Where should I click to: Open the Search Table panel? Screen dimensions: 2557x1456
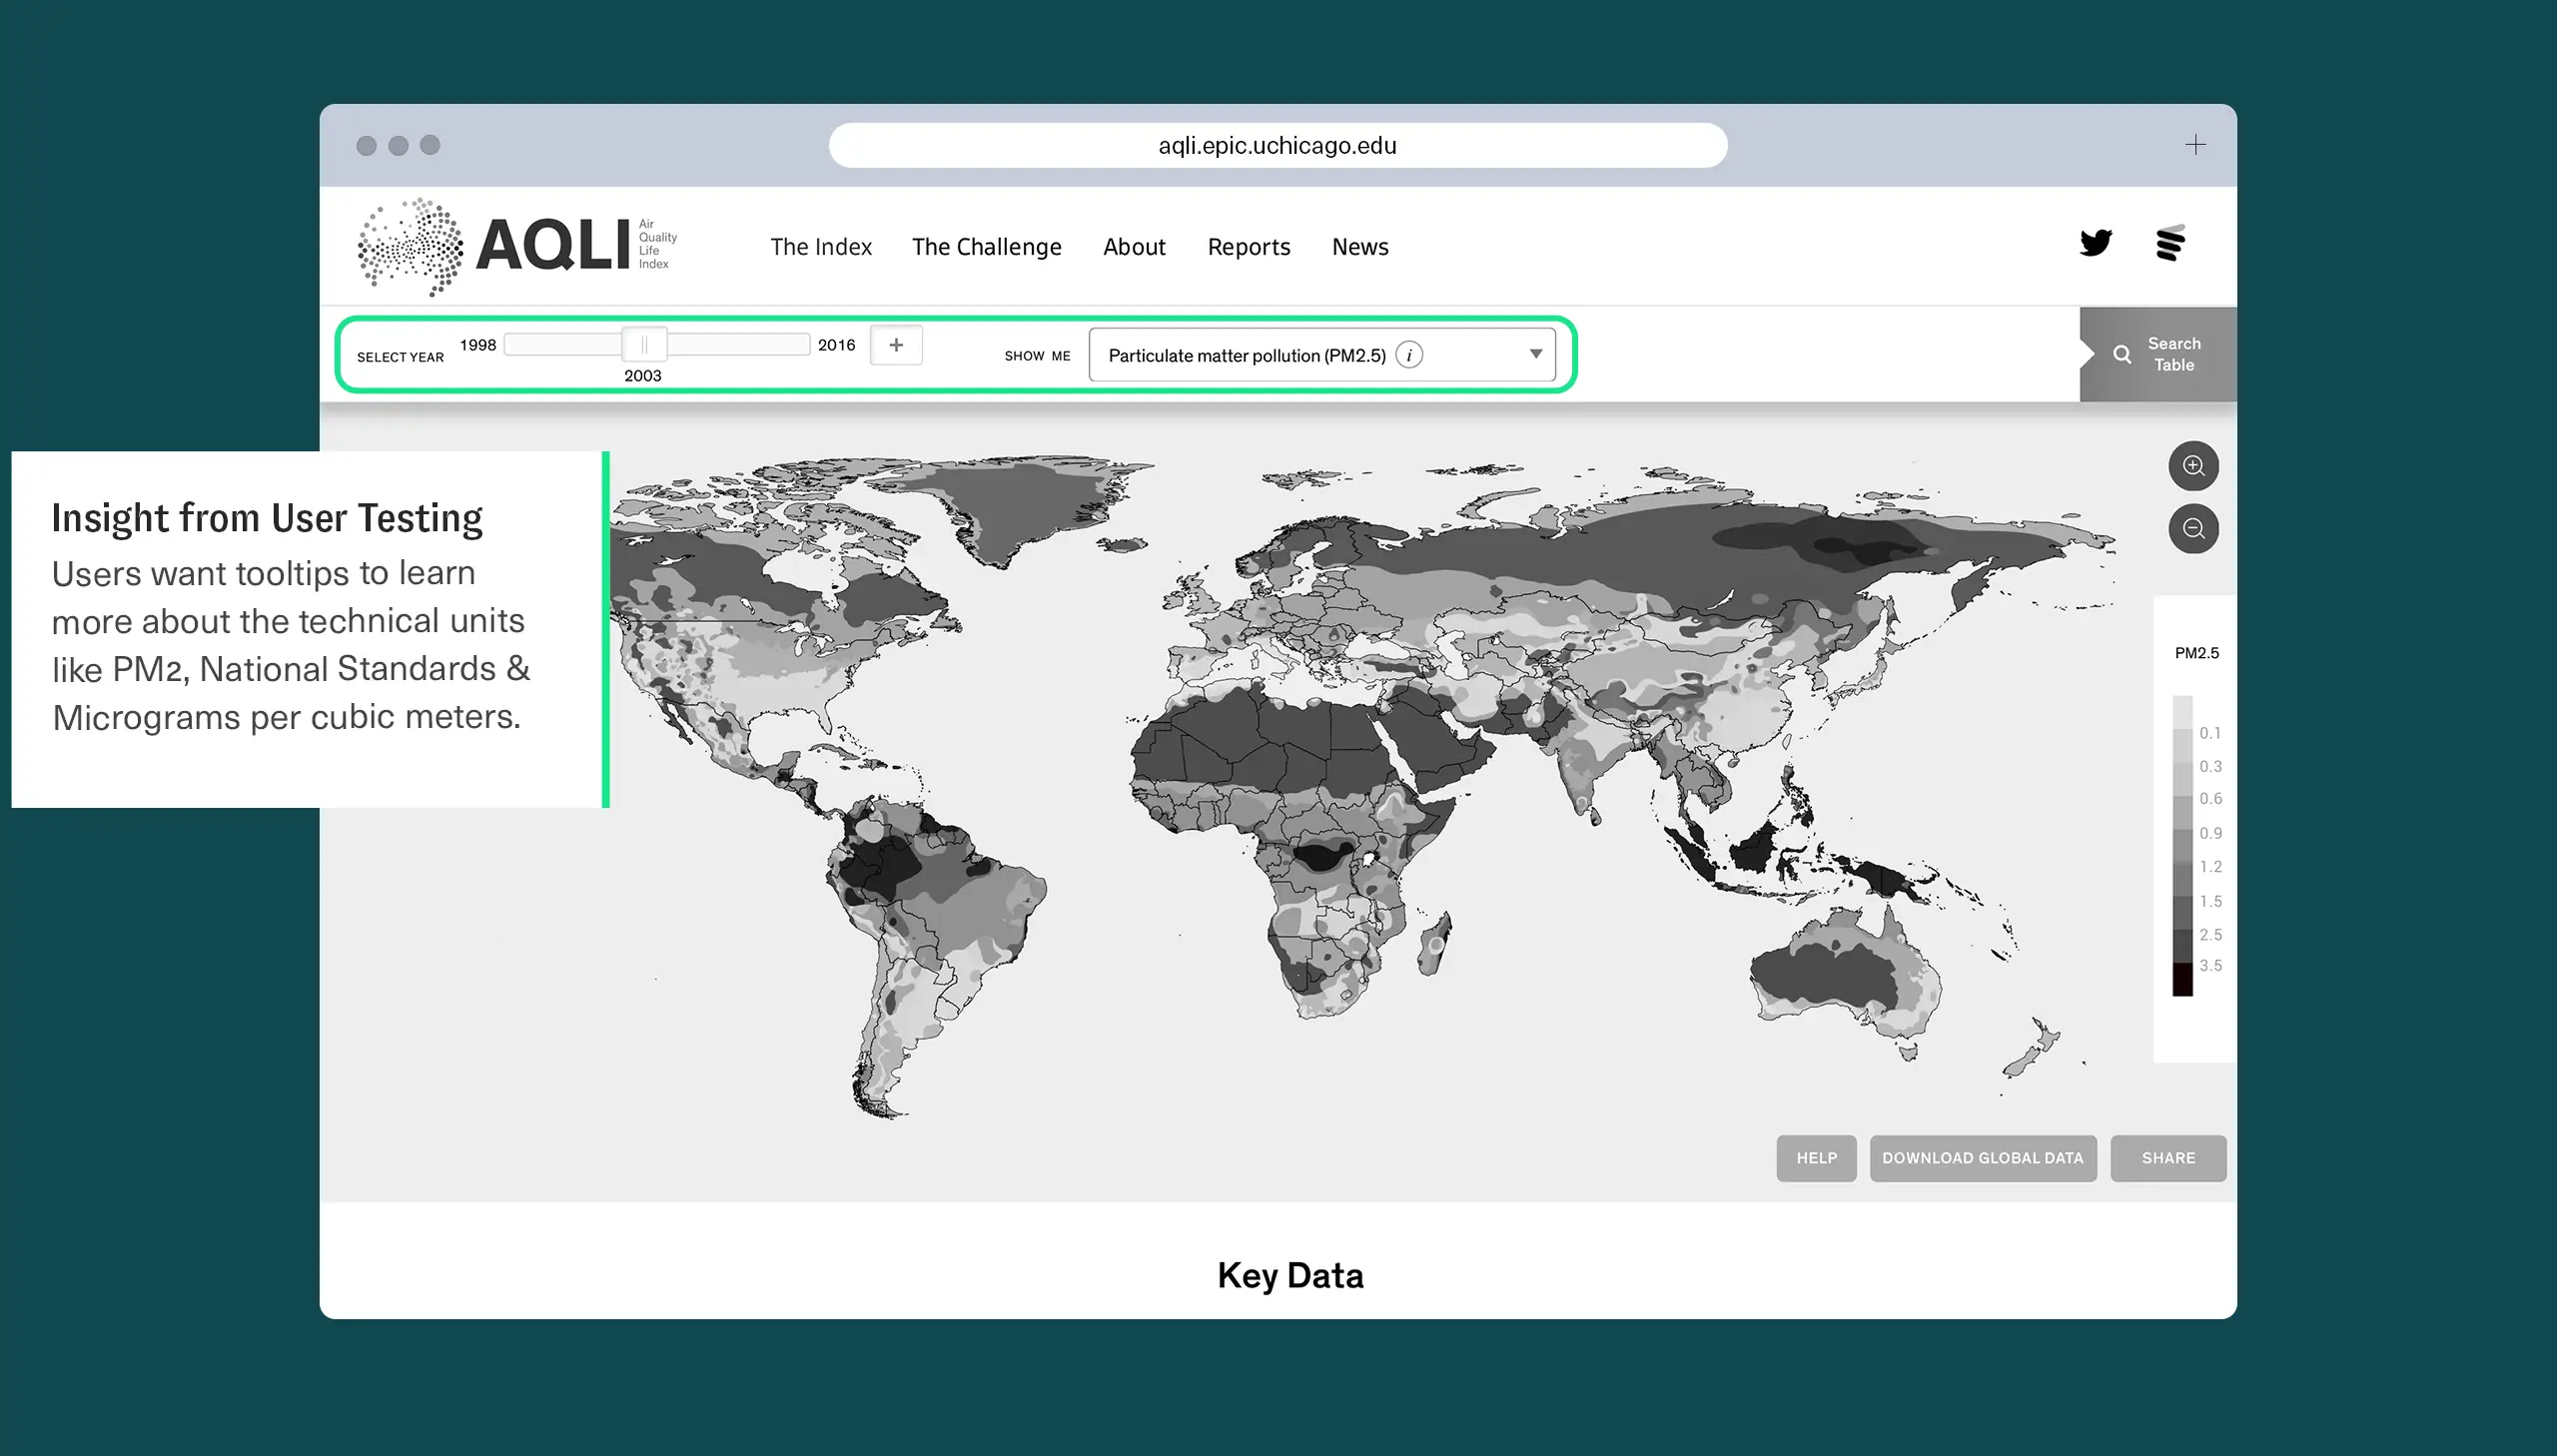2158,354
